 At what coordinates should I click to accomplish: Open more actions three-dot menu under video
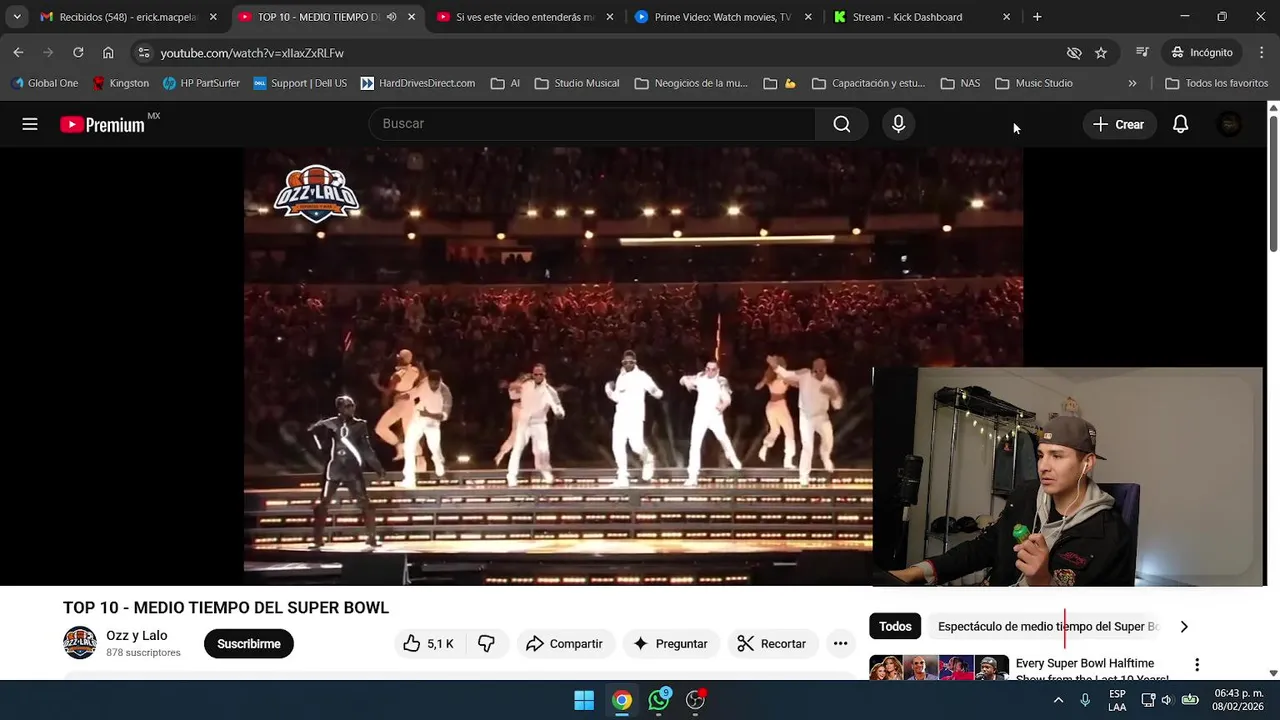[x=840, y=644]
